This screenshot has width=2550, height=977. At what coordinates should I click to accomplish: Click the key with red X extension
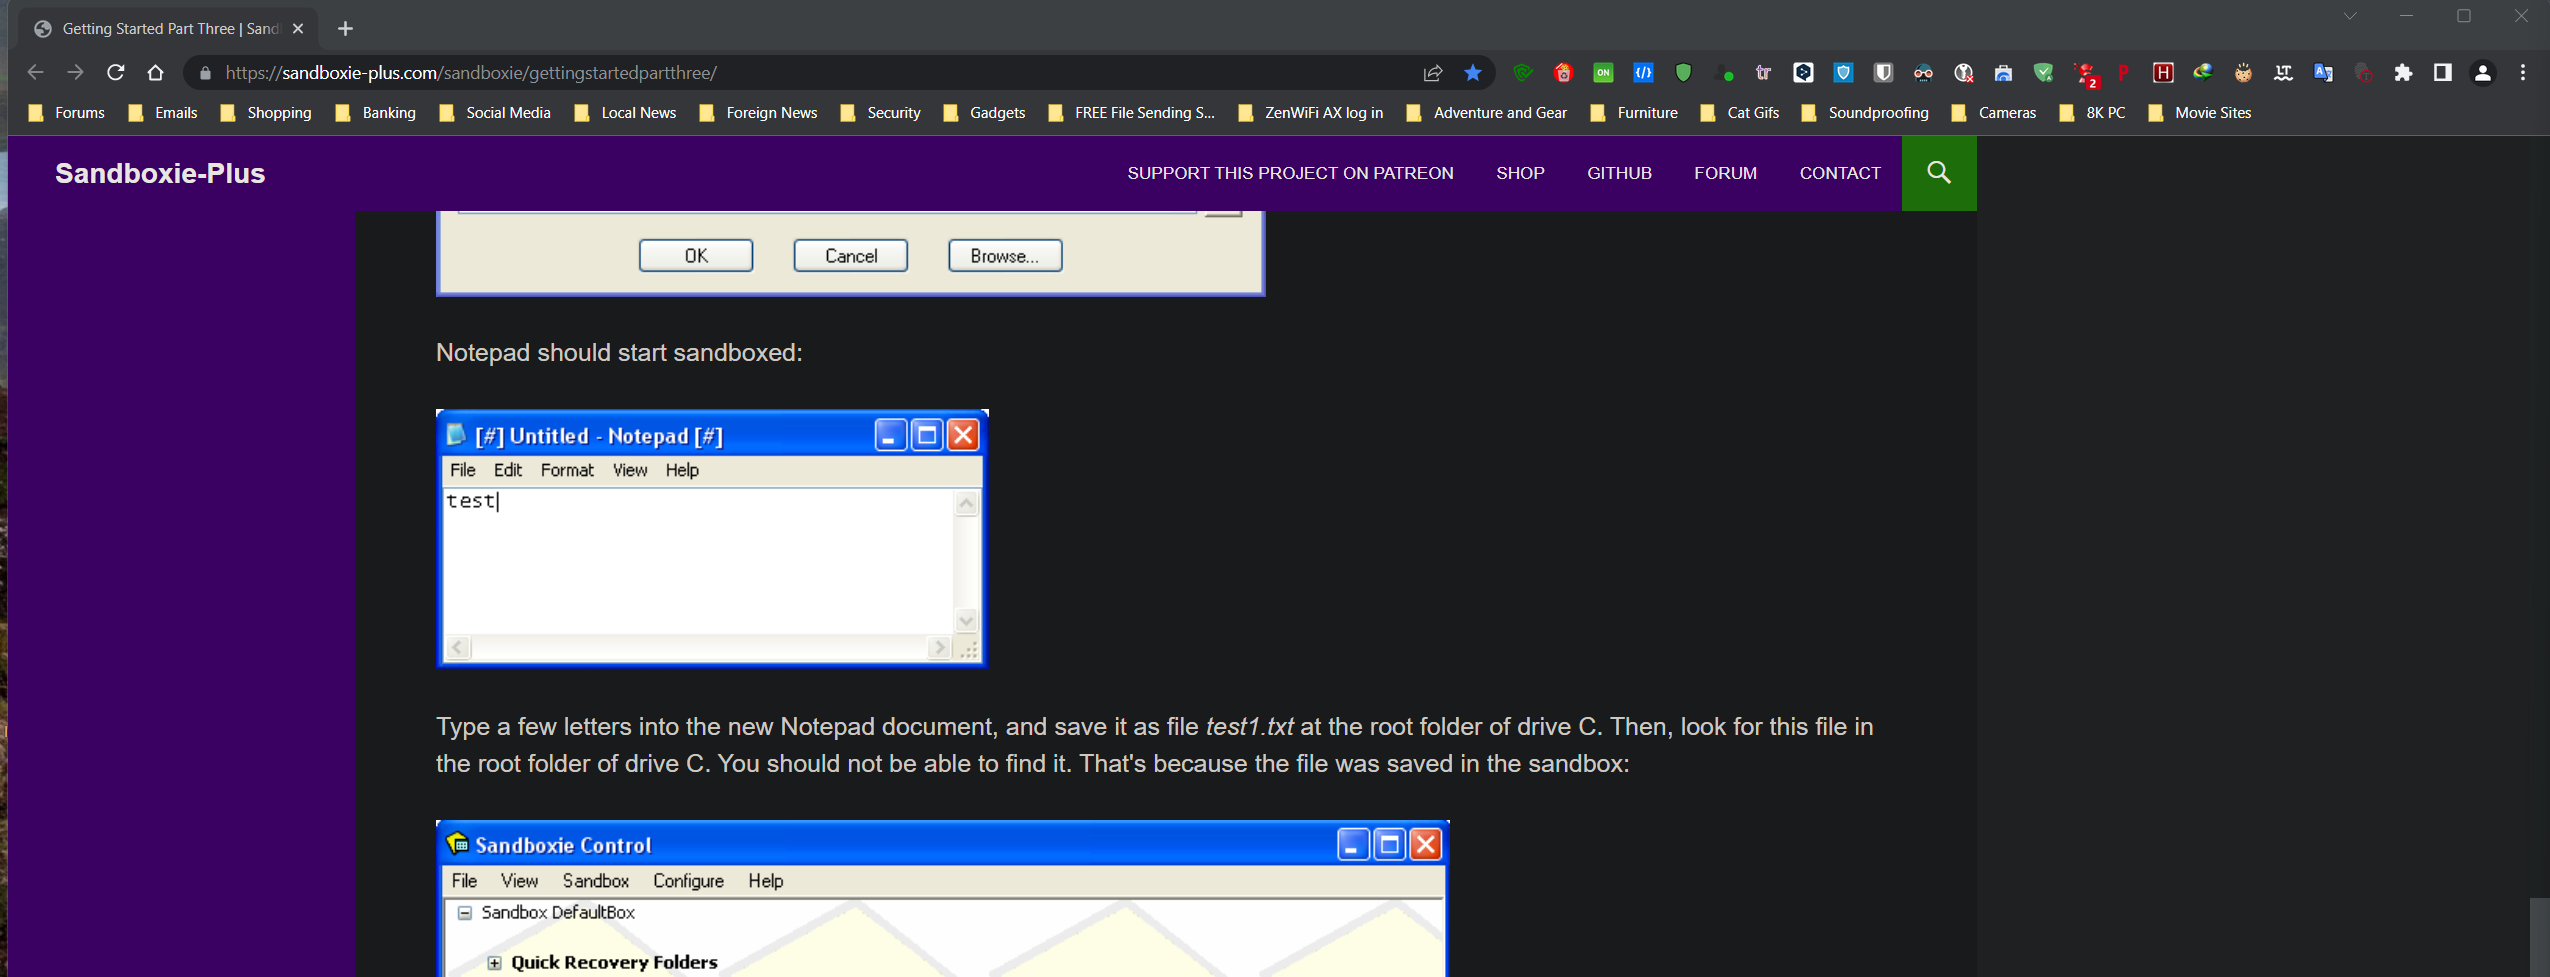[x=1963, y=73]
